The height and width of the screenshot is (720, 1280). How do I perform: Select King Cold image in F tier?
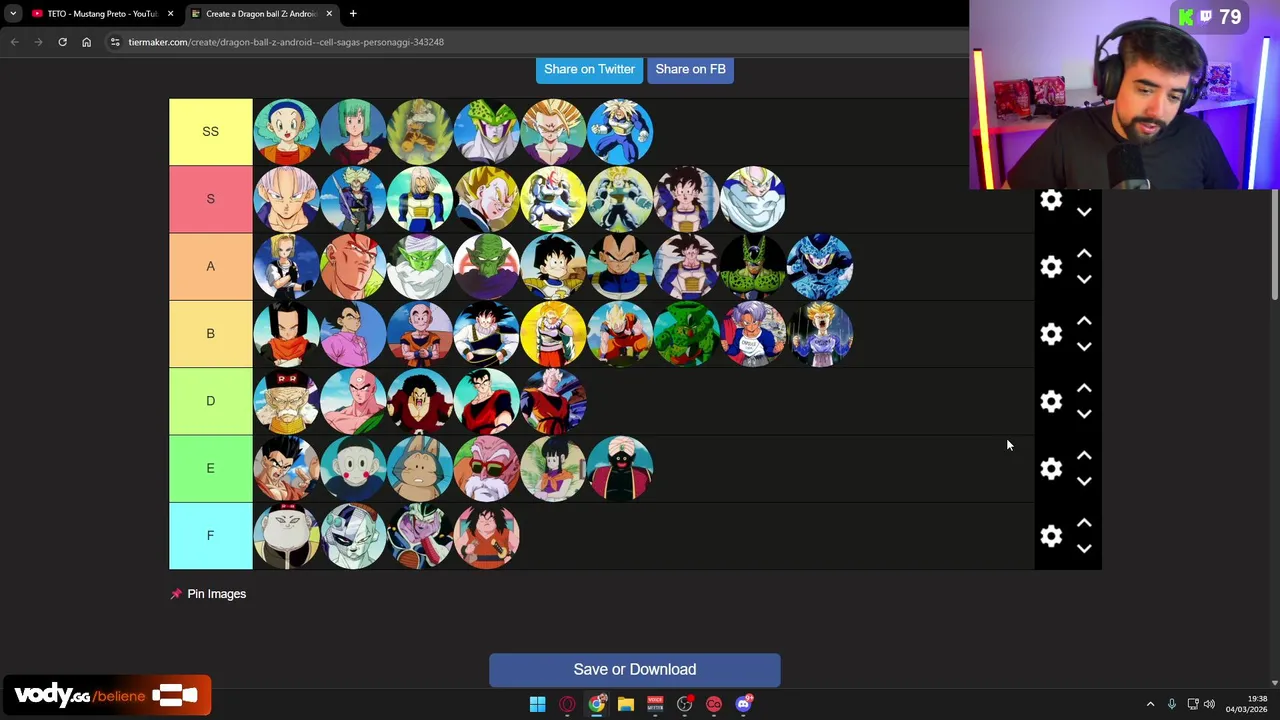(420, 536)
